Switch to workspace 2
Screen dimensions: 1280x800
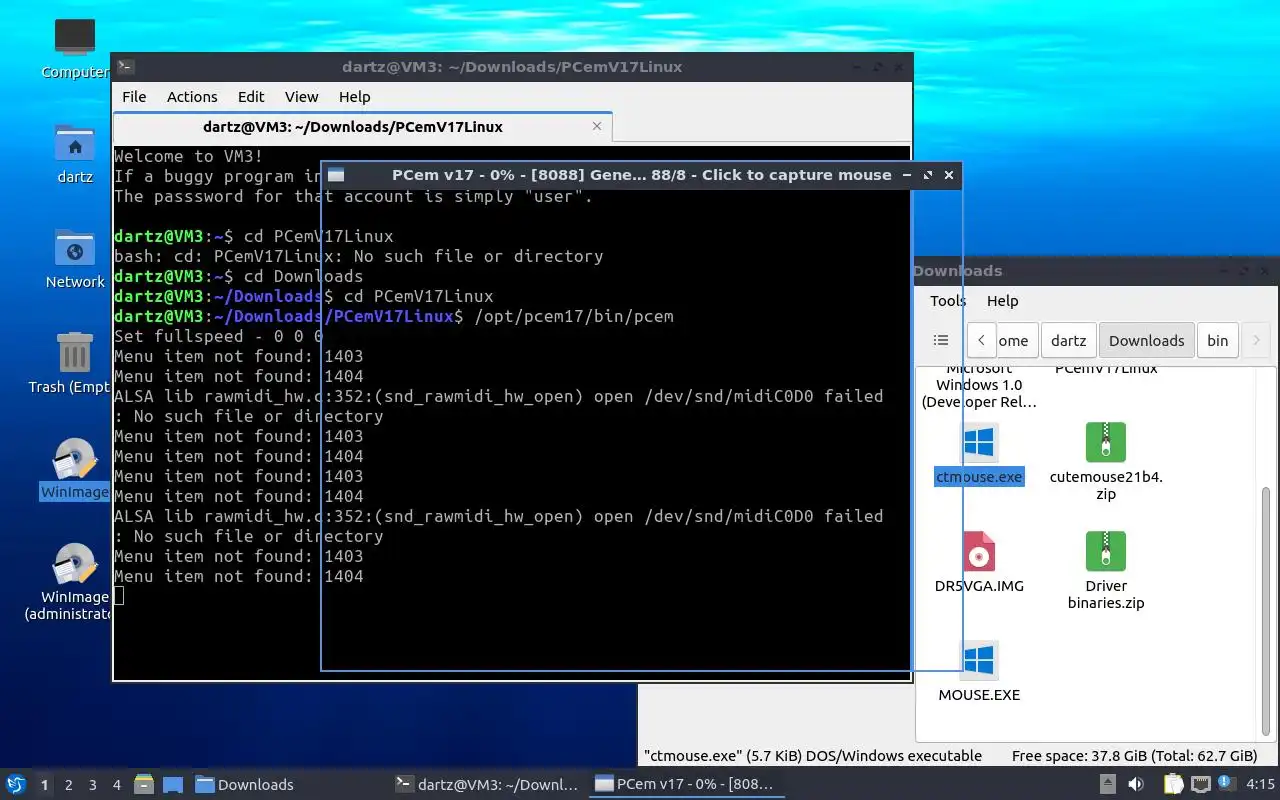(x=69, y=785)
